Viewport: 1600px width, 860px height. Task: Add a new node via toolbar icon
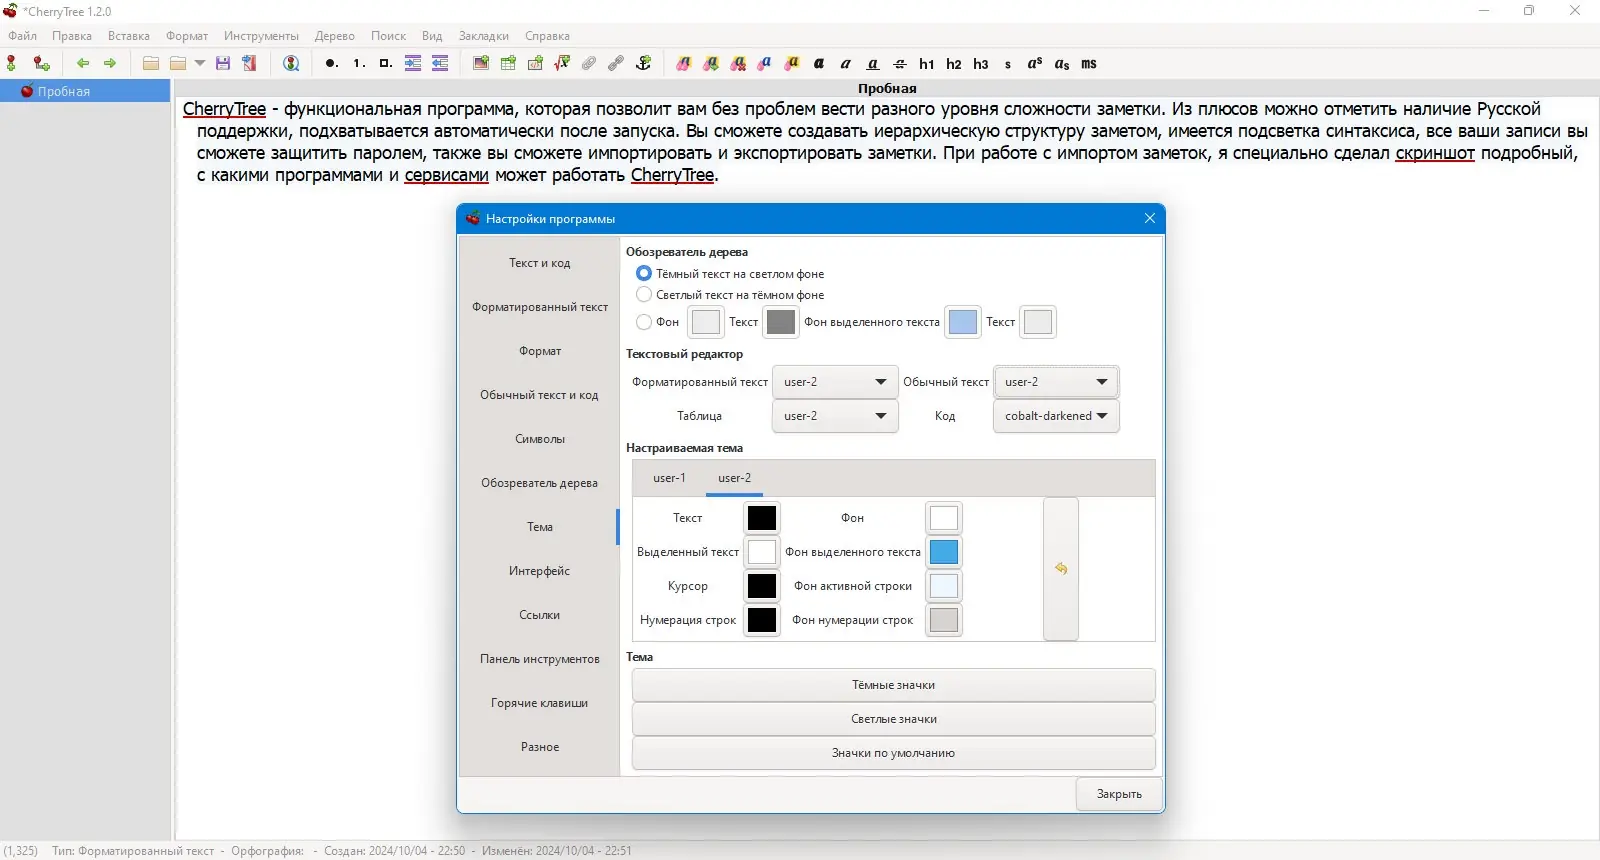(12, 63)
